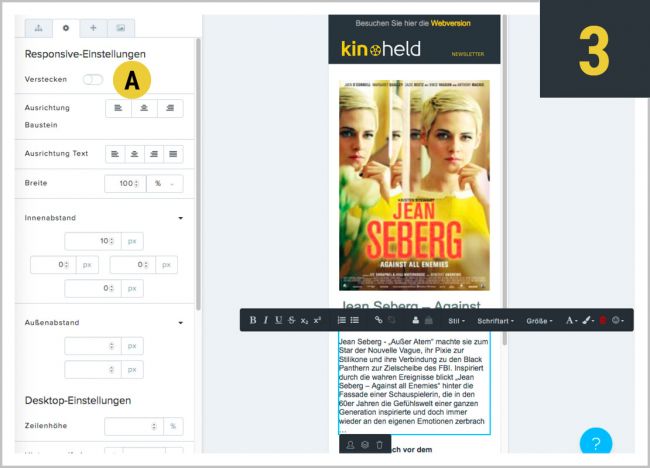Switch to the image tab
The image size is (650, 468).
pos(121,29)
